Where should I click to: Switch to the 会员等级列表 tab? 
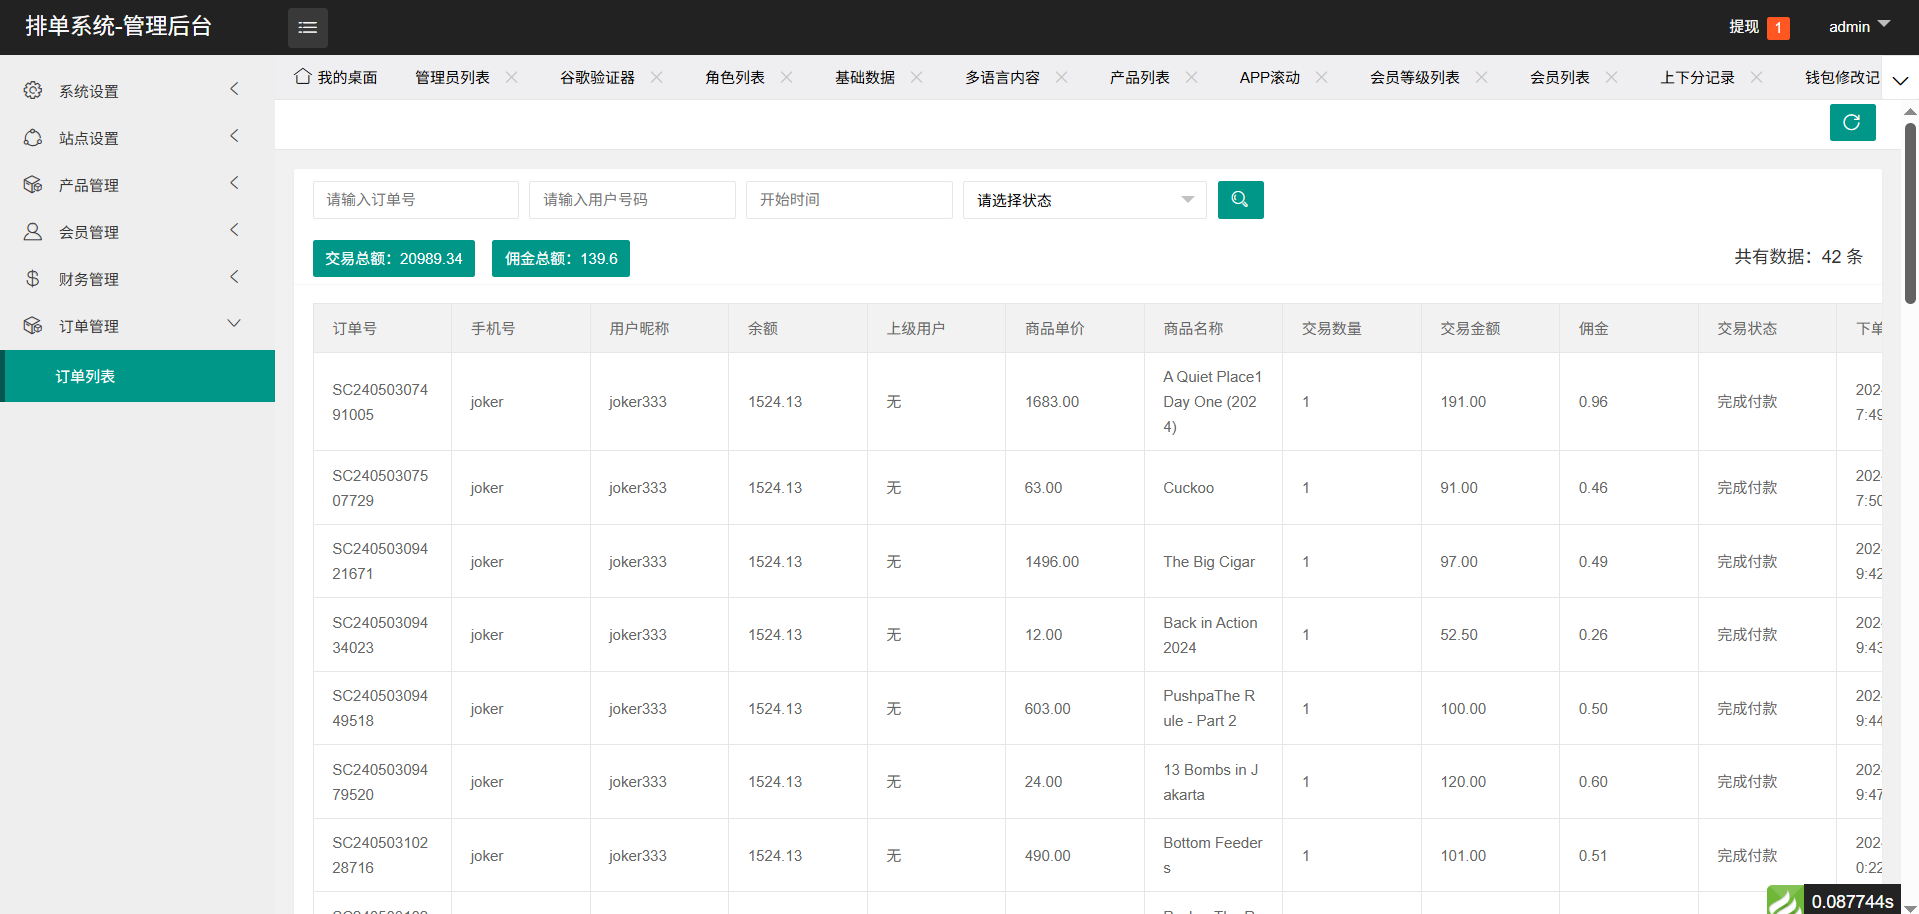point(1414,77)
